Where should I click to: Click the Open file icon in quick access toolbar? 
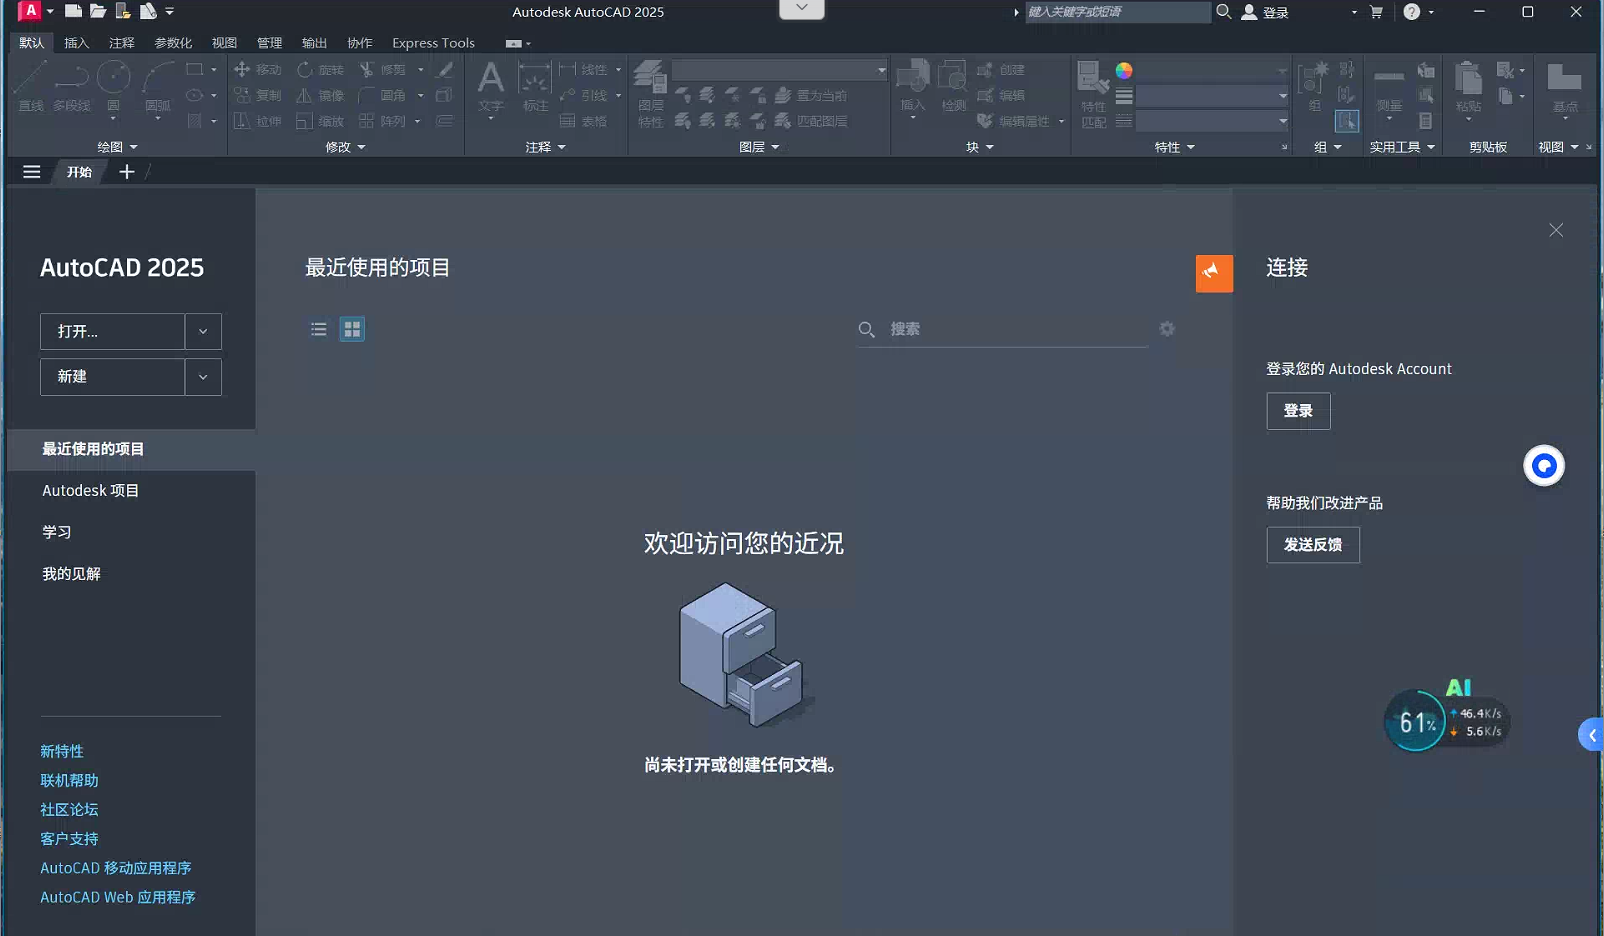click(x=98, y=11)
